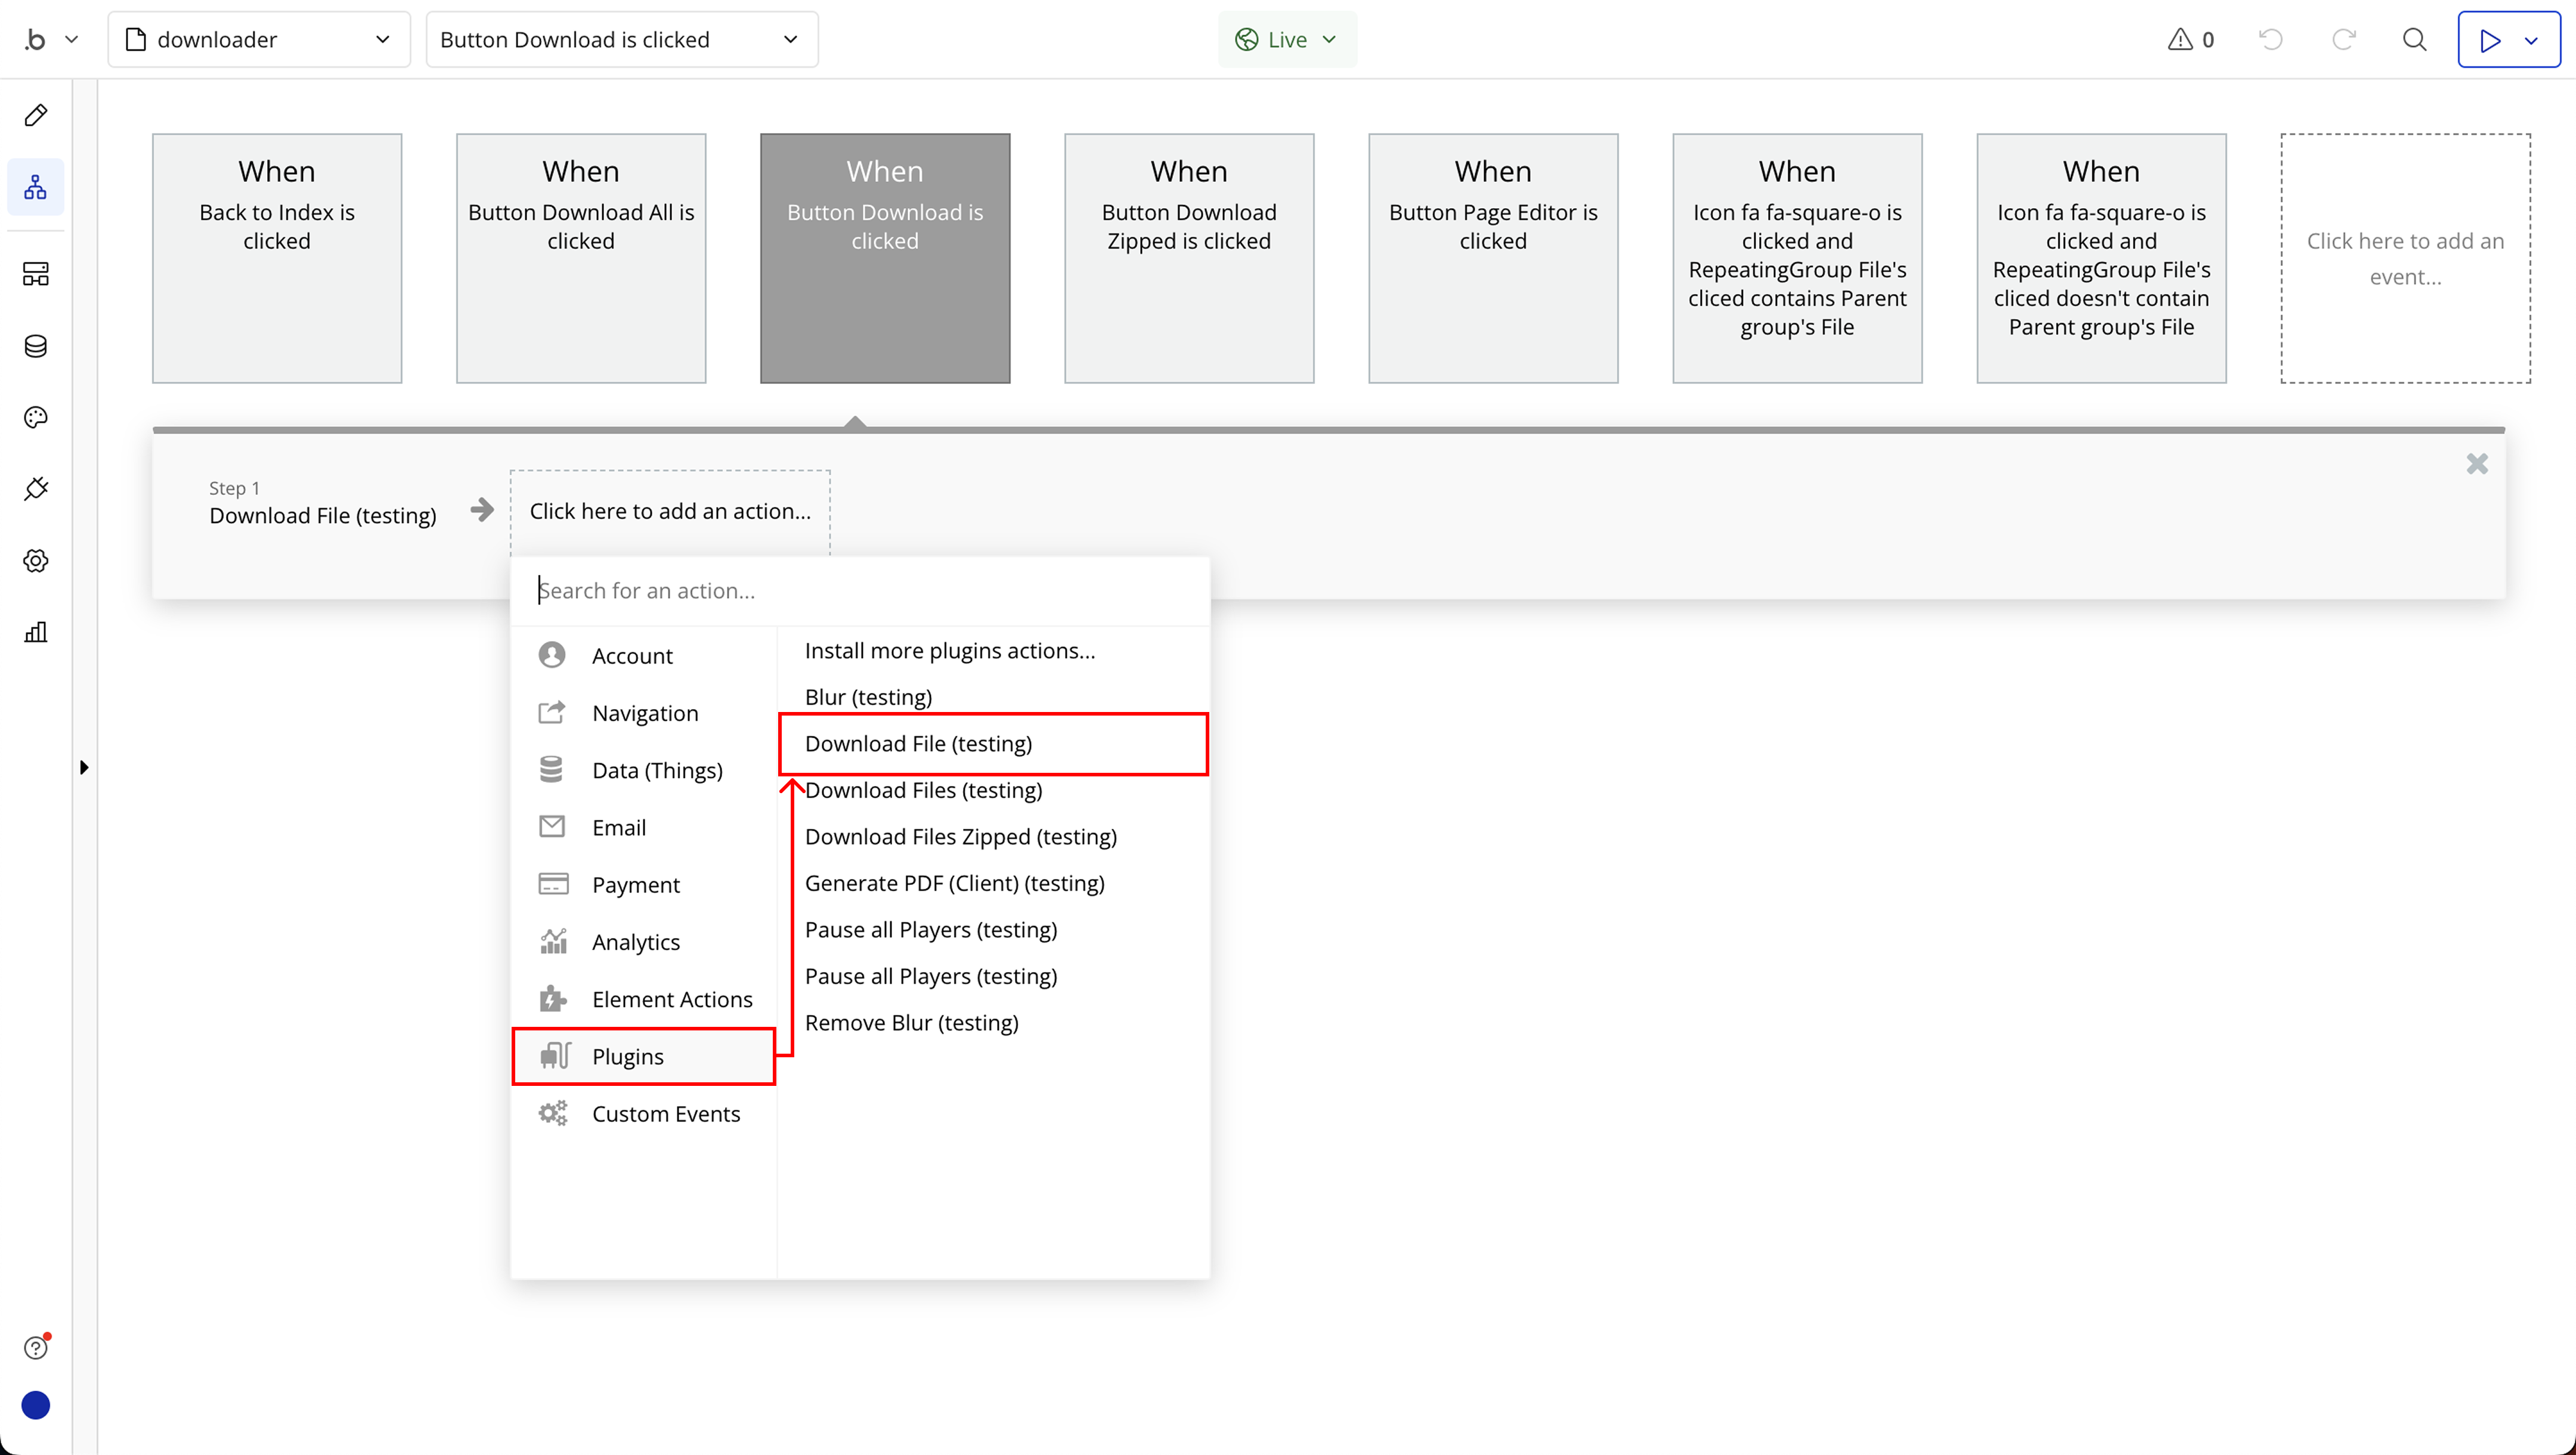The image size is (2576, 1455).
Task: Choose Download Files Zipped (testing) action
Action: pyautogui.click(x=960, y=836)
